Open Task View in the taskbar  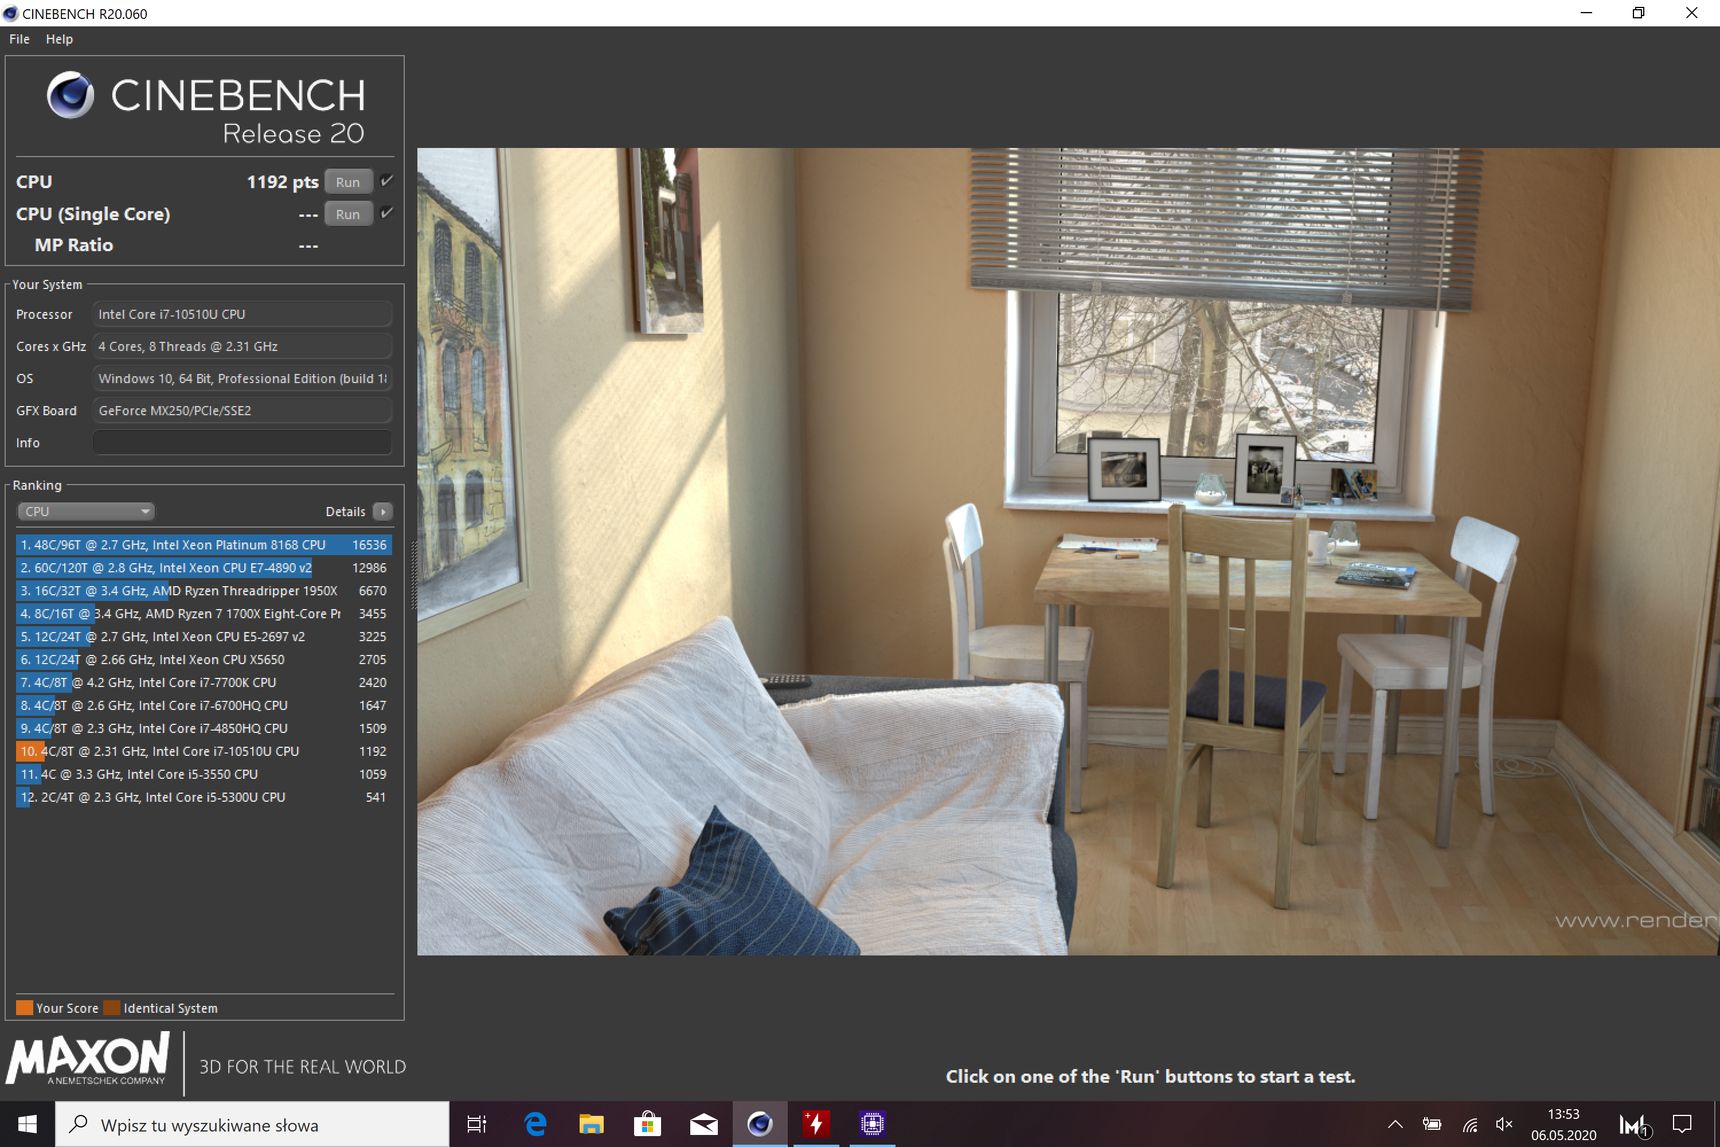click(477, 1124)
